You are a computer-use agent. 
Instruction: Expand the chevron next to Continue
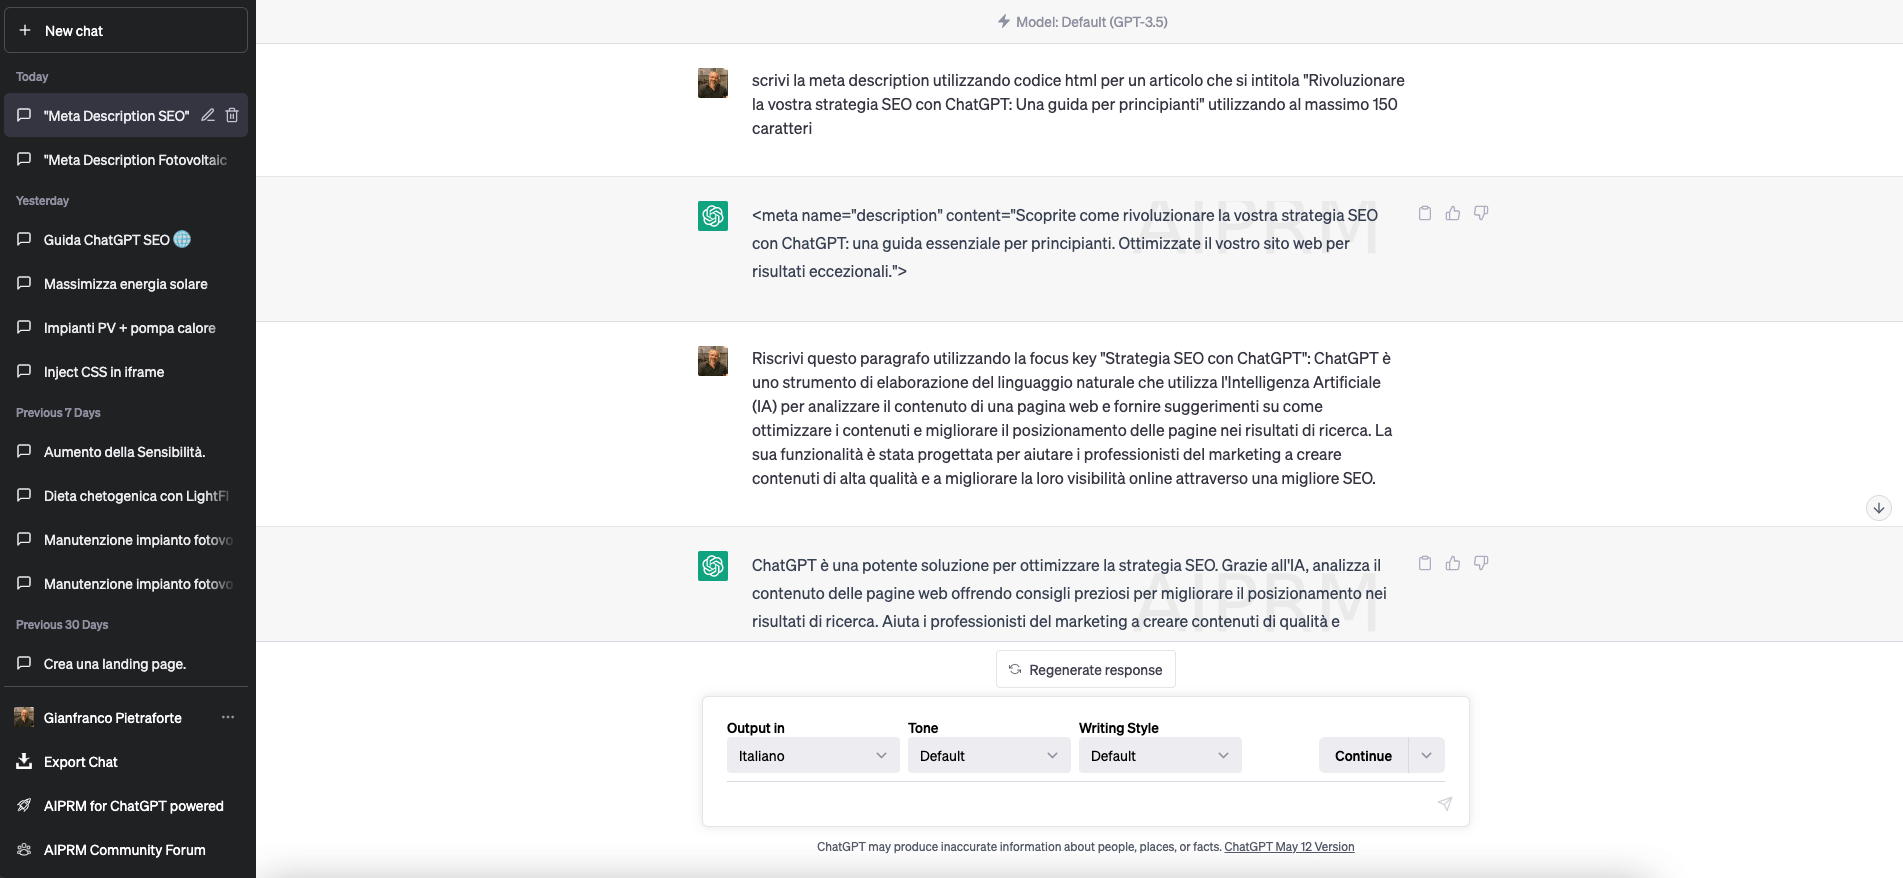point(1427,755)
